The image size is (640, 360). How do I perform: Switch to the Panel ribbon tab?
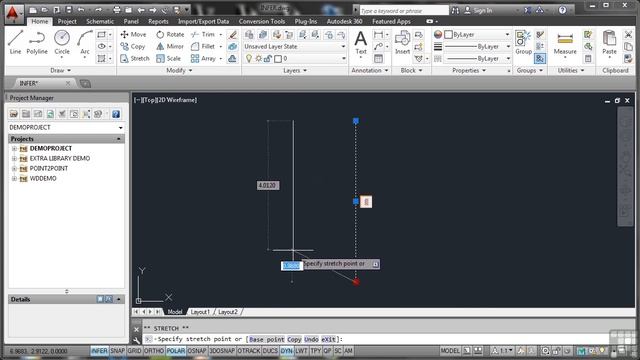pyautogui.click(x=131, y=21)
